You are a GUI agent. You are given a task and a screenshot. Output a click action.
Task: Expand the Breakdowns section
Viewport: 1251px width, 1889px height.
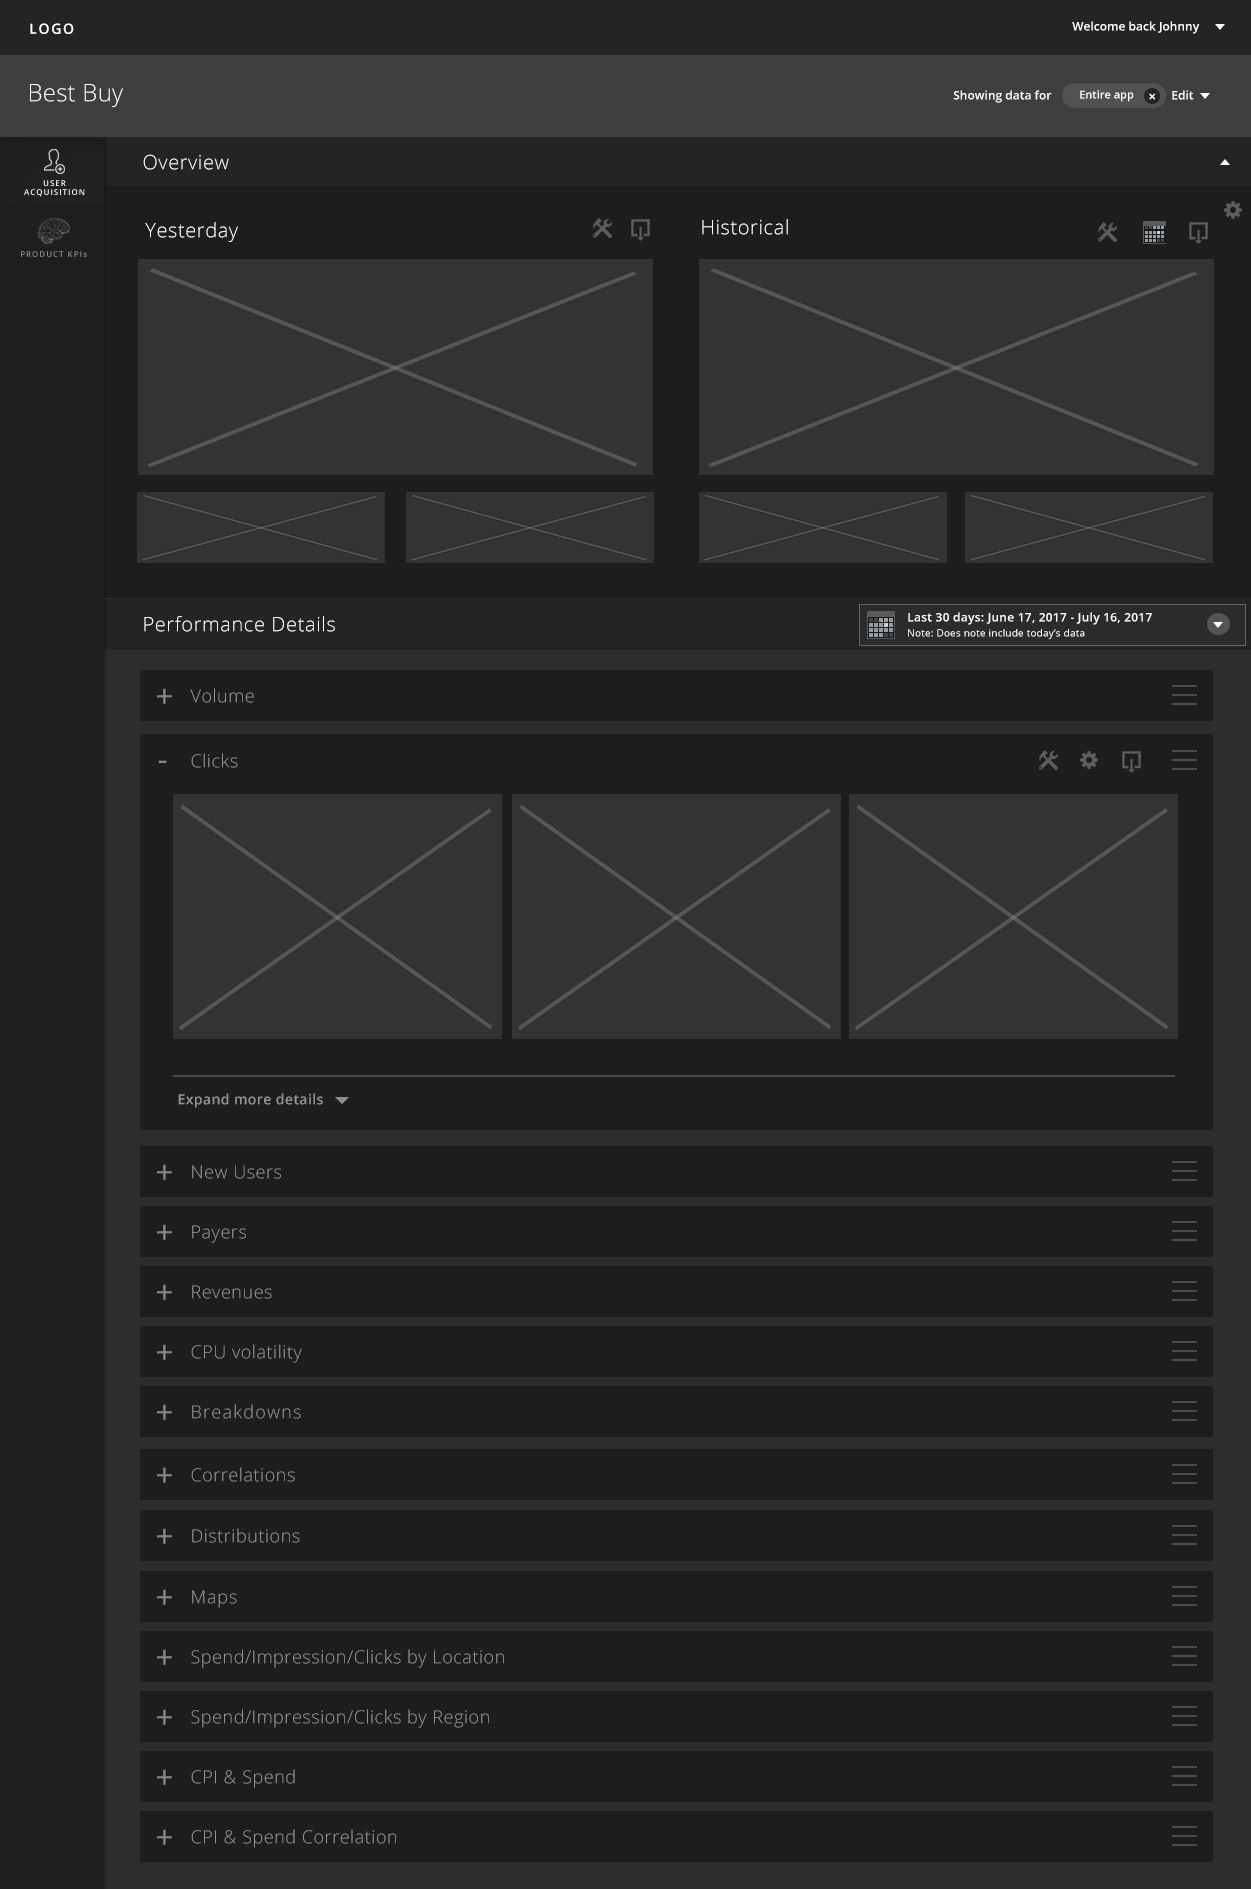pyautogui.click(x=165, y=1412)
